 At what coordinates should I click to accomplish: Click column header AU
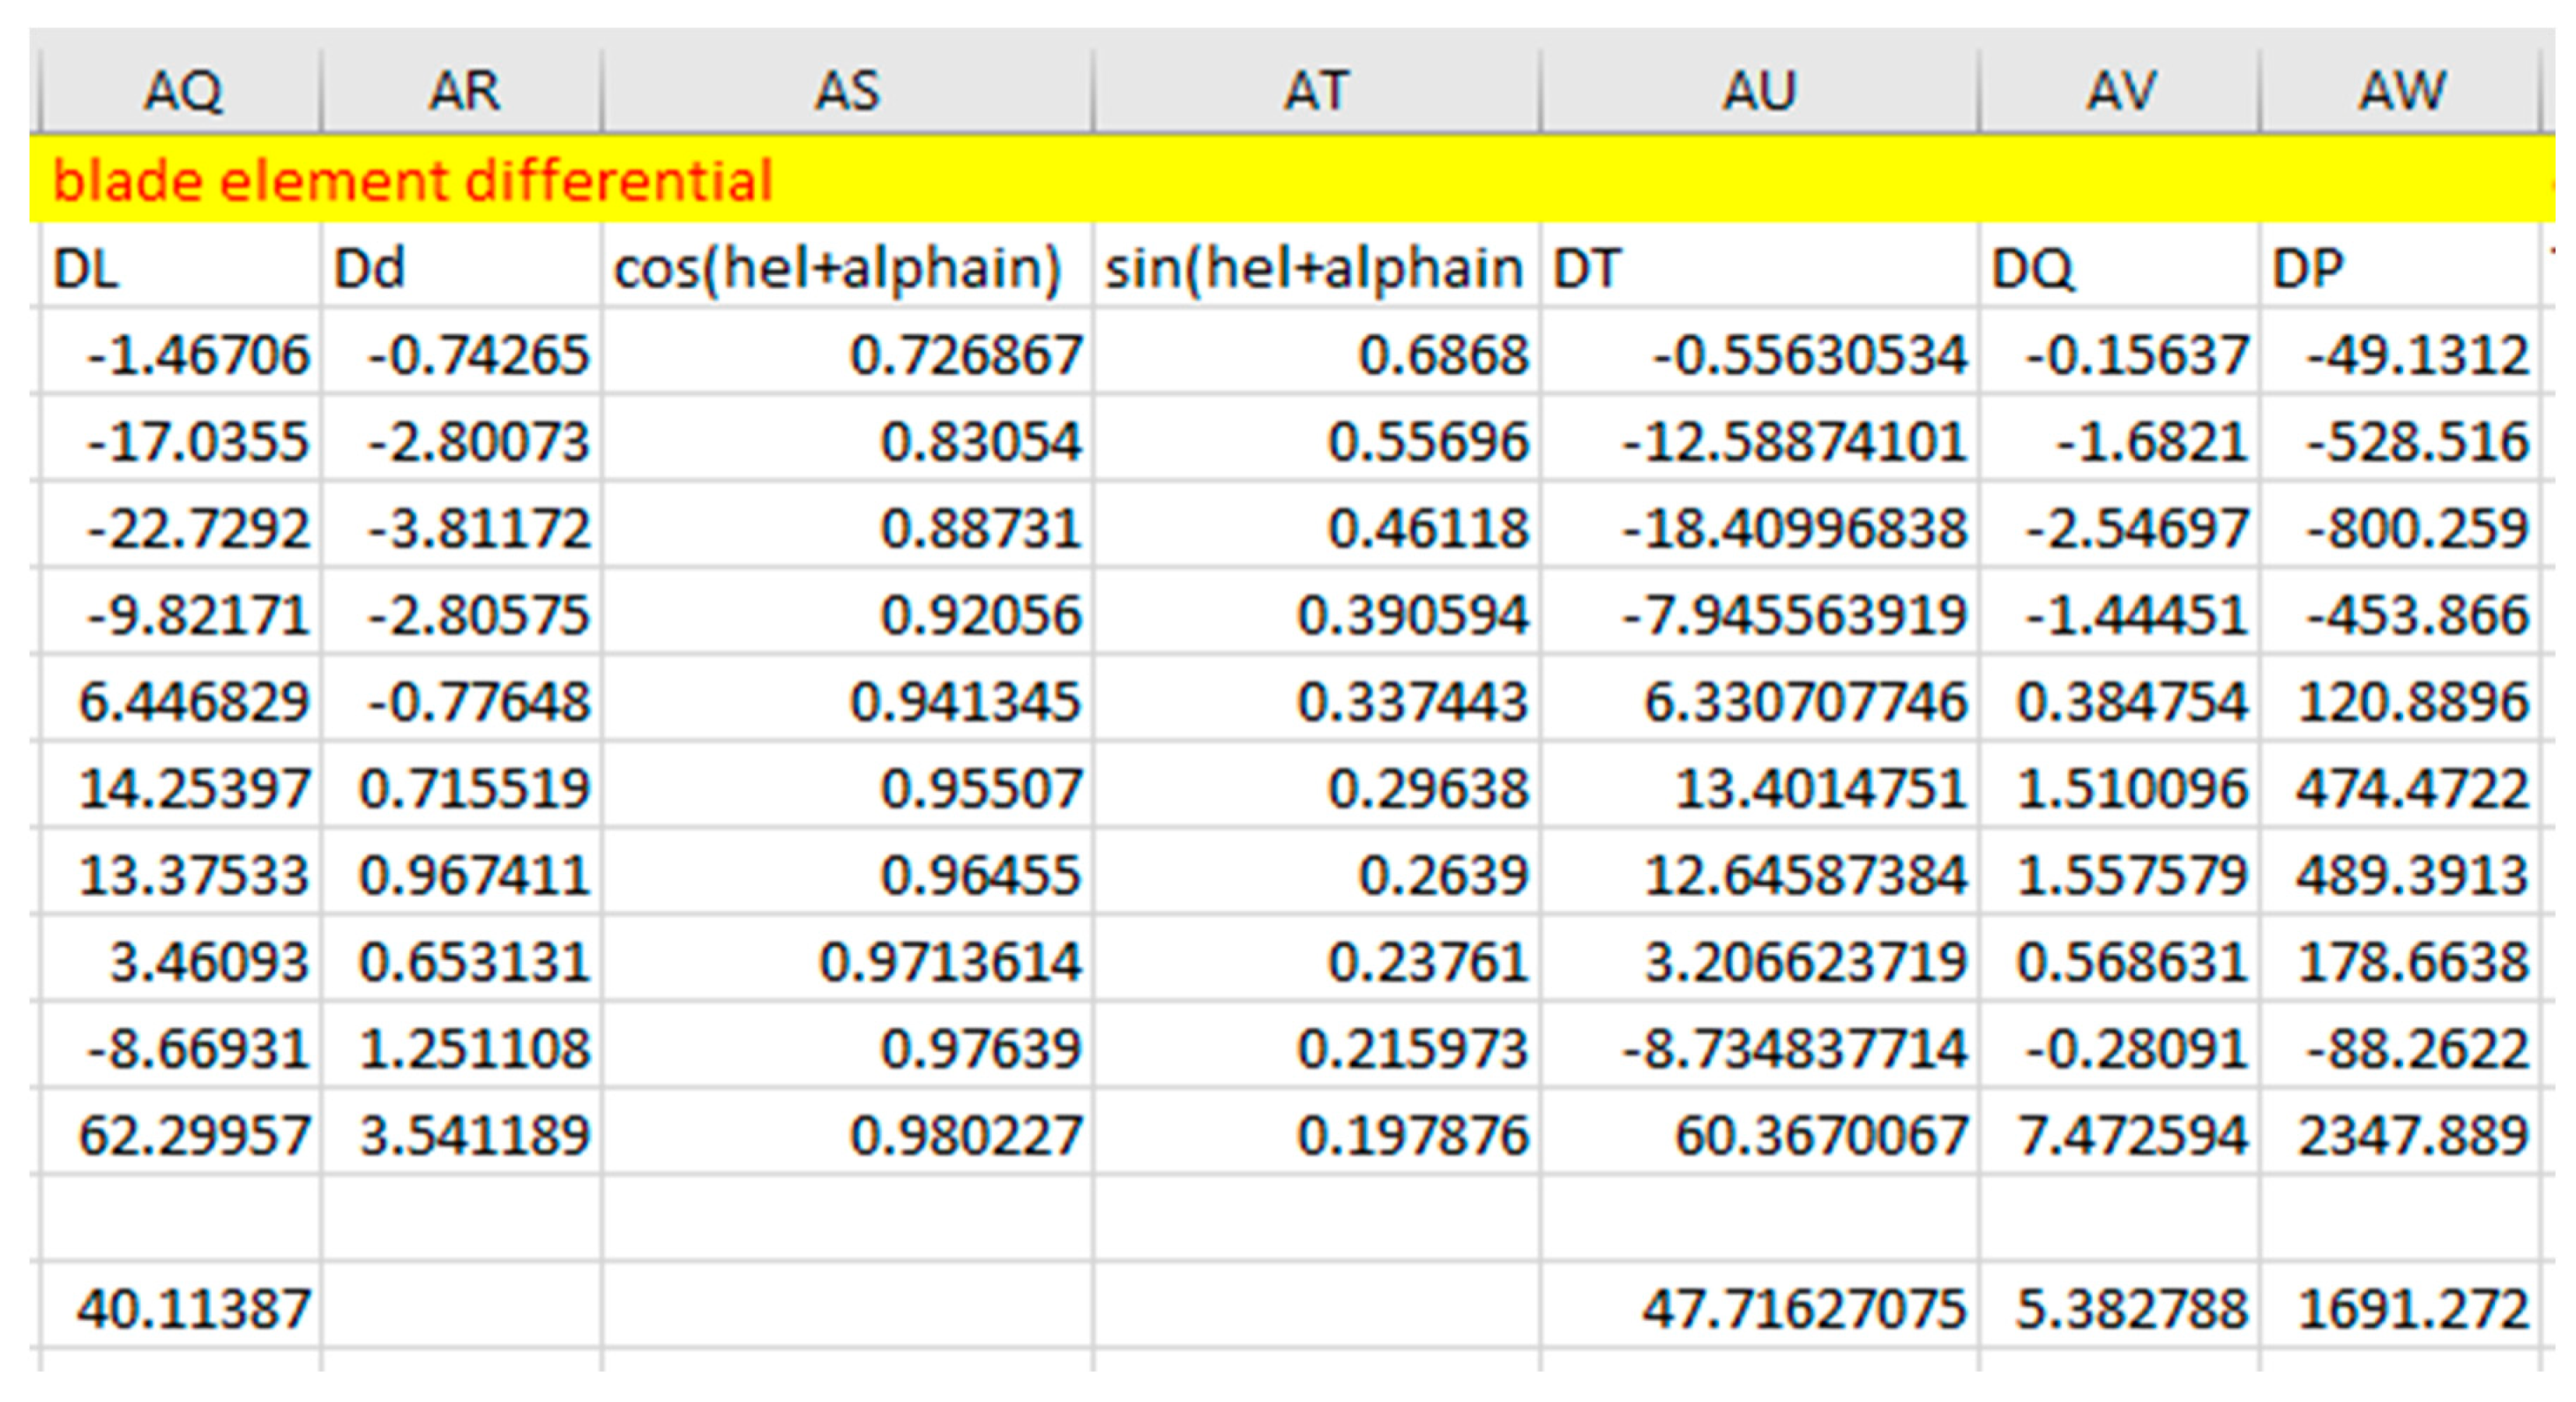click(x=1759, y=91)
